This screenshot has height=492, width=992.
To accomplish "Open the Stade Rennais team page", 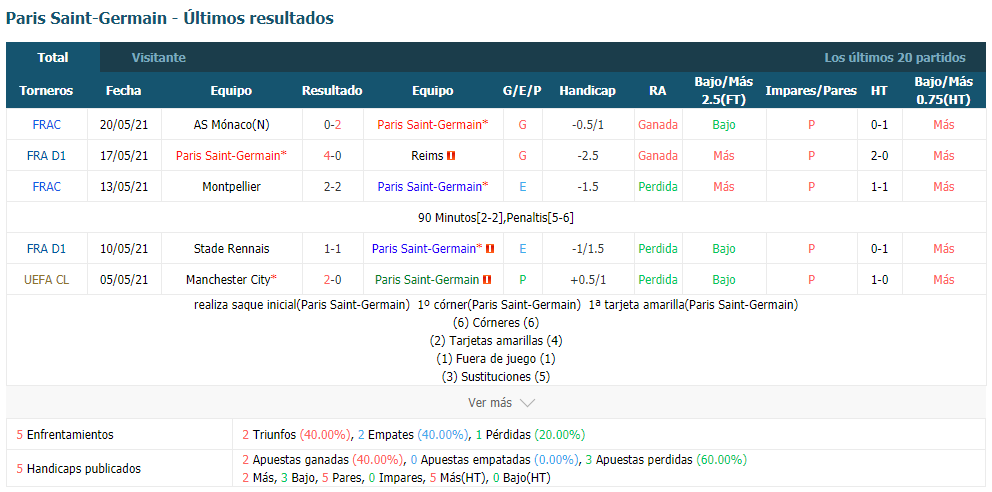I will 231,249.
